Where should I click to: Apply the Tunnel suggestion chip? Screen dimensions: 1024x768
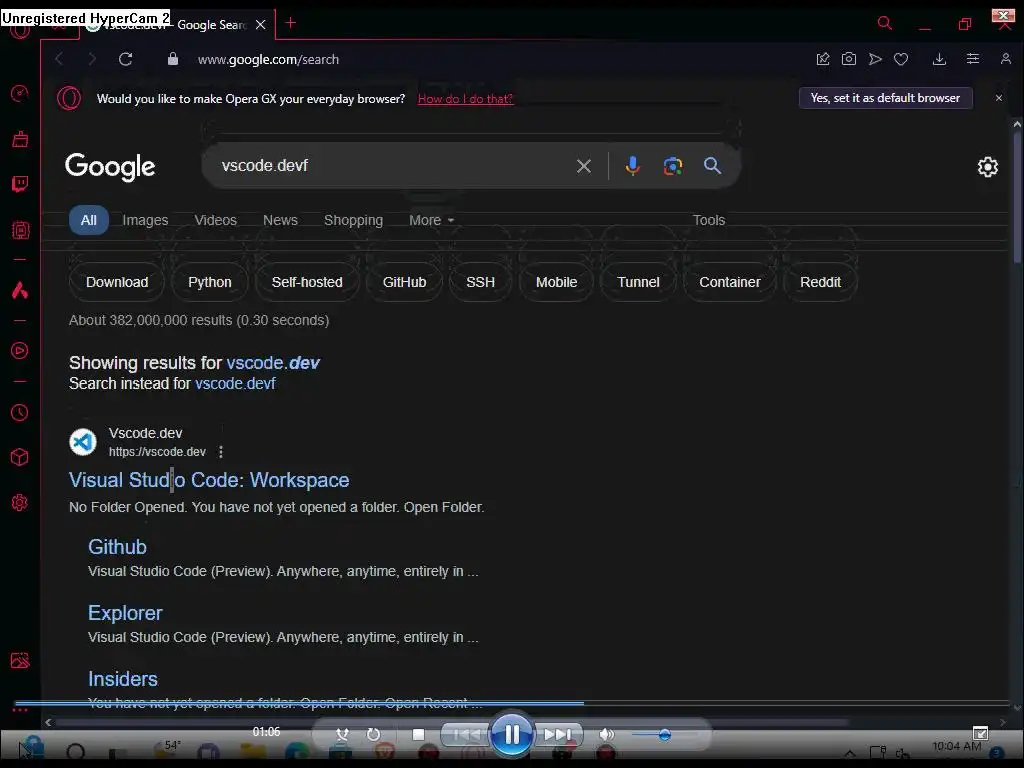coord(638,282)
